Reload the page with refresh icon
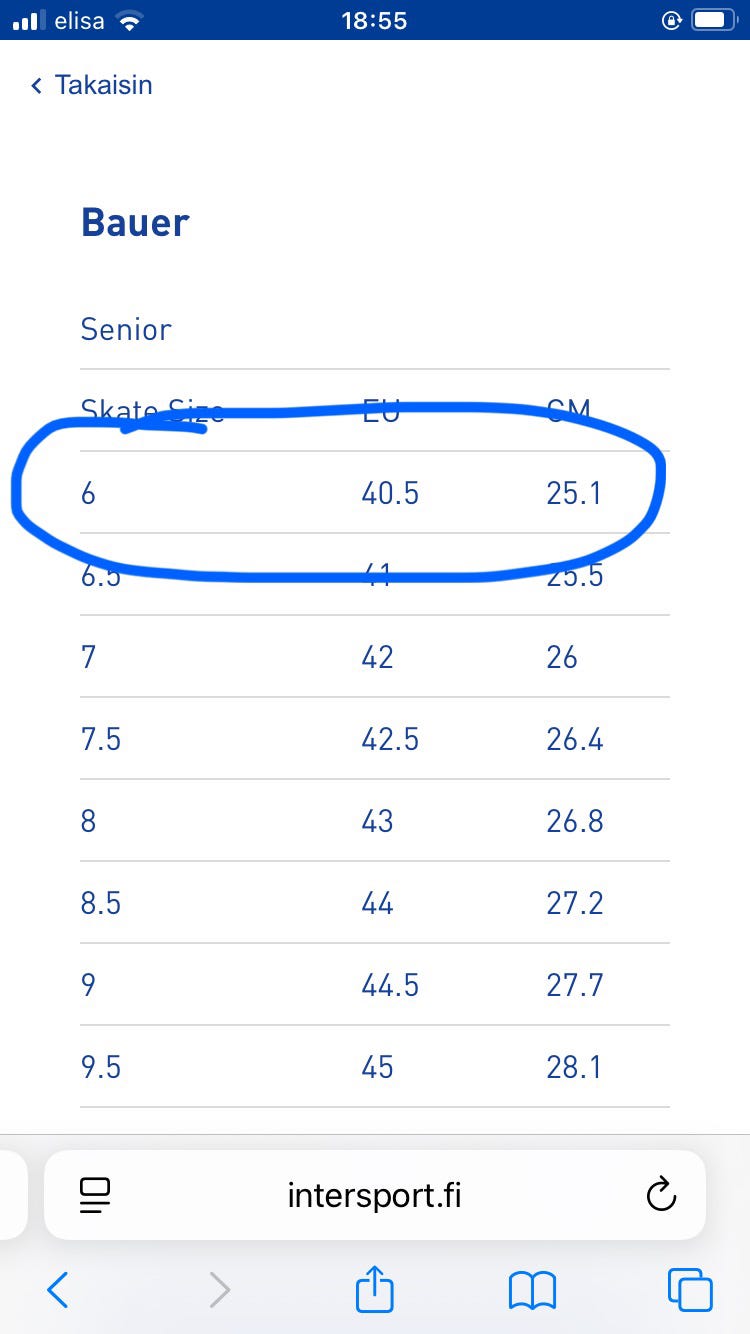The width and height of the screenshot is (750, 1334). pos(661,1194)
